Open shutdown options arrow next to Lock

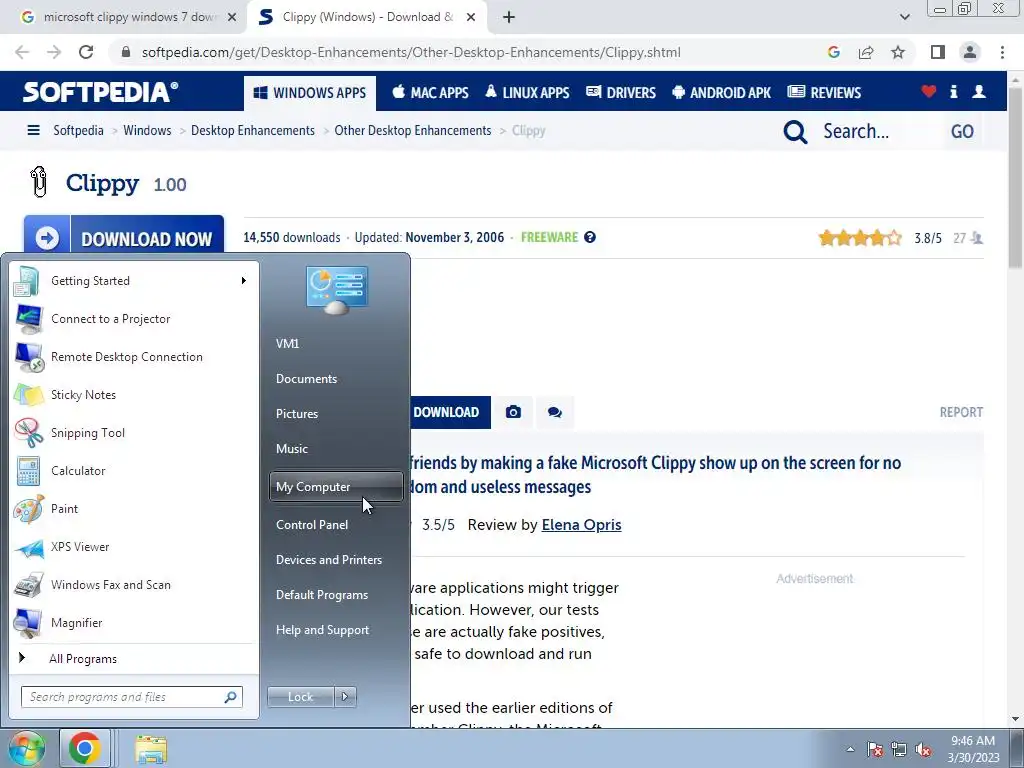tap(345, 697)
